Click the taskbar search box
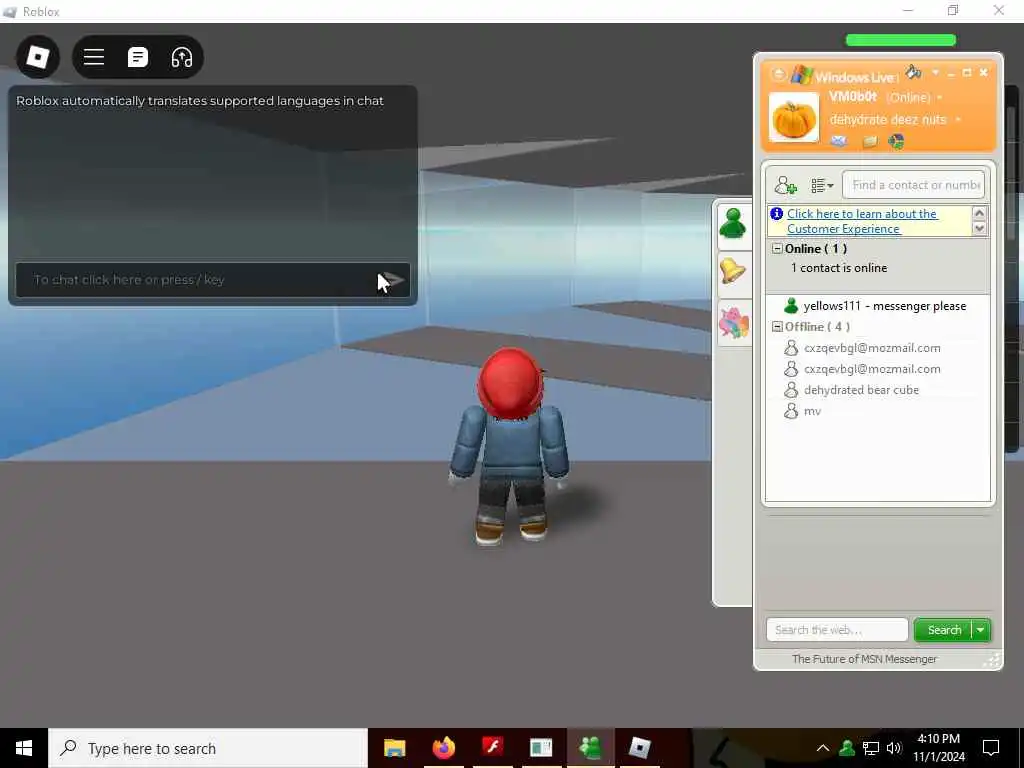 click(x=208, y=748)
